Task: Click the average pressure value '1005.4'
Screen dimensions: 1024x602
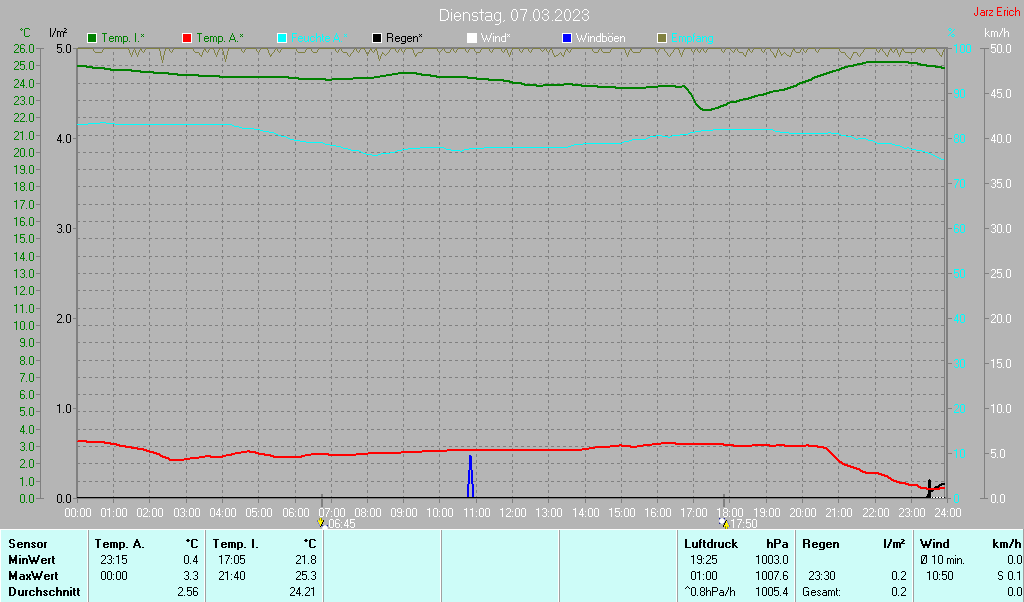Action: 771,592
